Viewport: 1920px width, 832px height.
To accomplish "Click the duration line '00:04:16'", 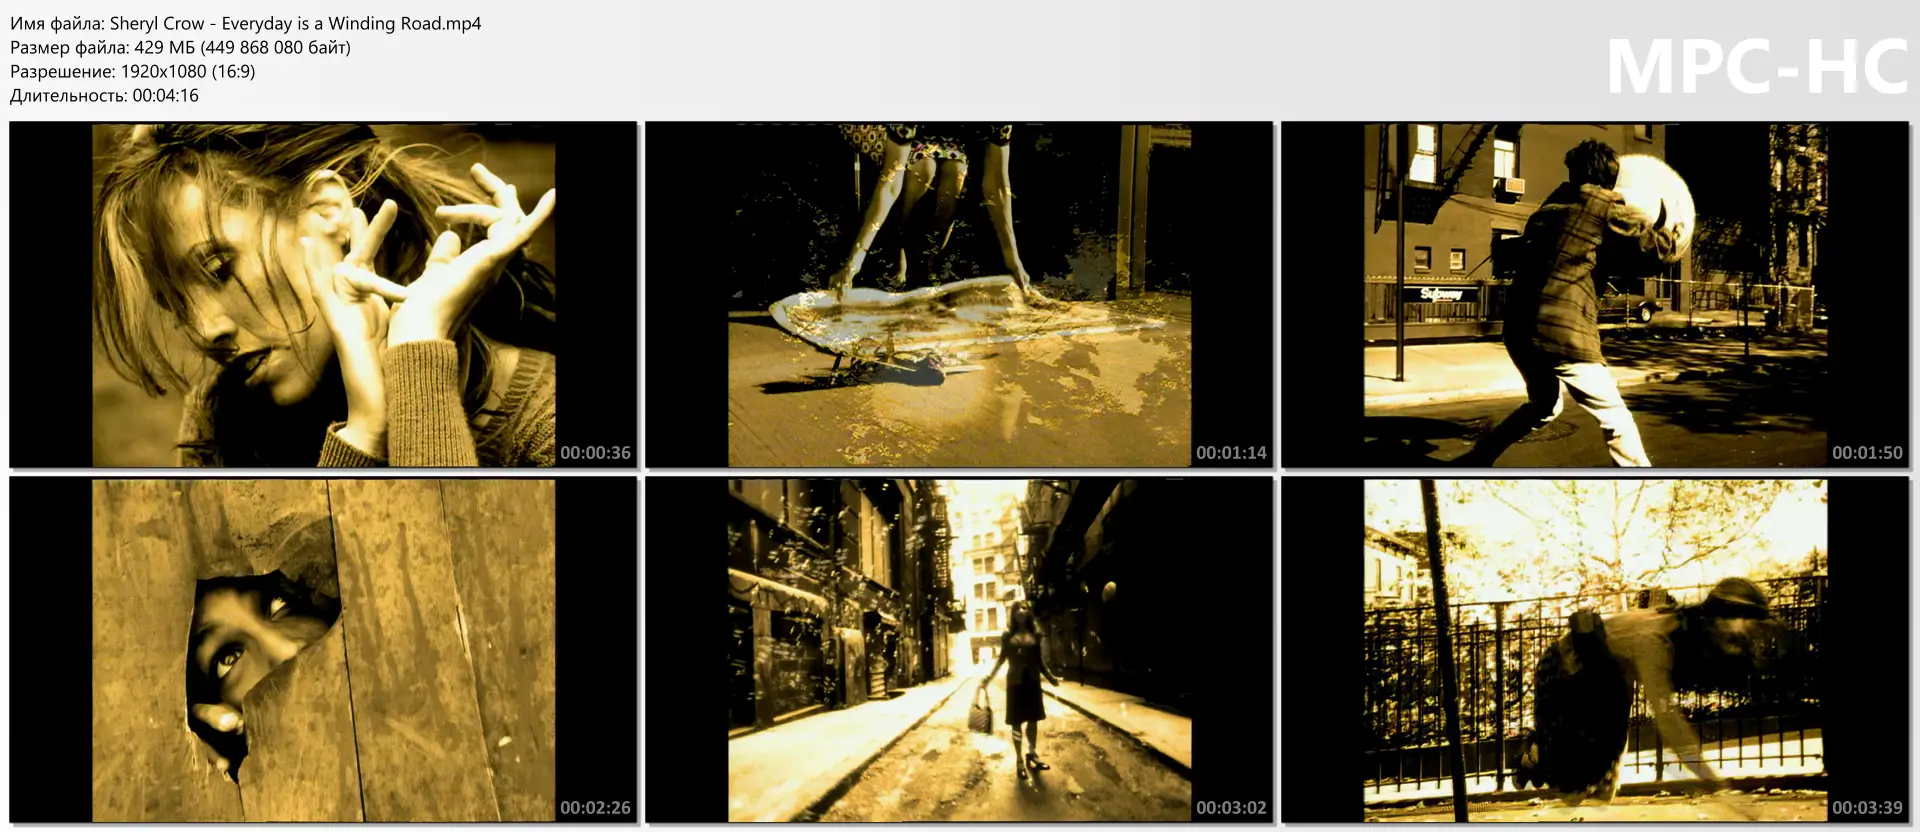I will 104,95.
